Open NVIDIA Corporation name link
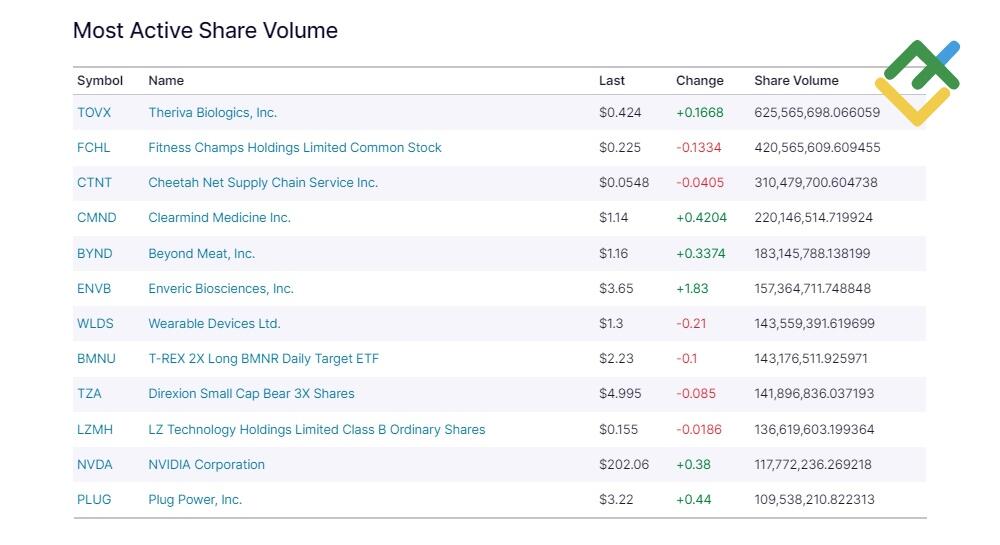This screenshot has height=545, width=1000. pyautogui.click(x=206, y=465)
